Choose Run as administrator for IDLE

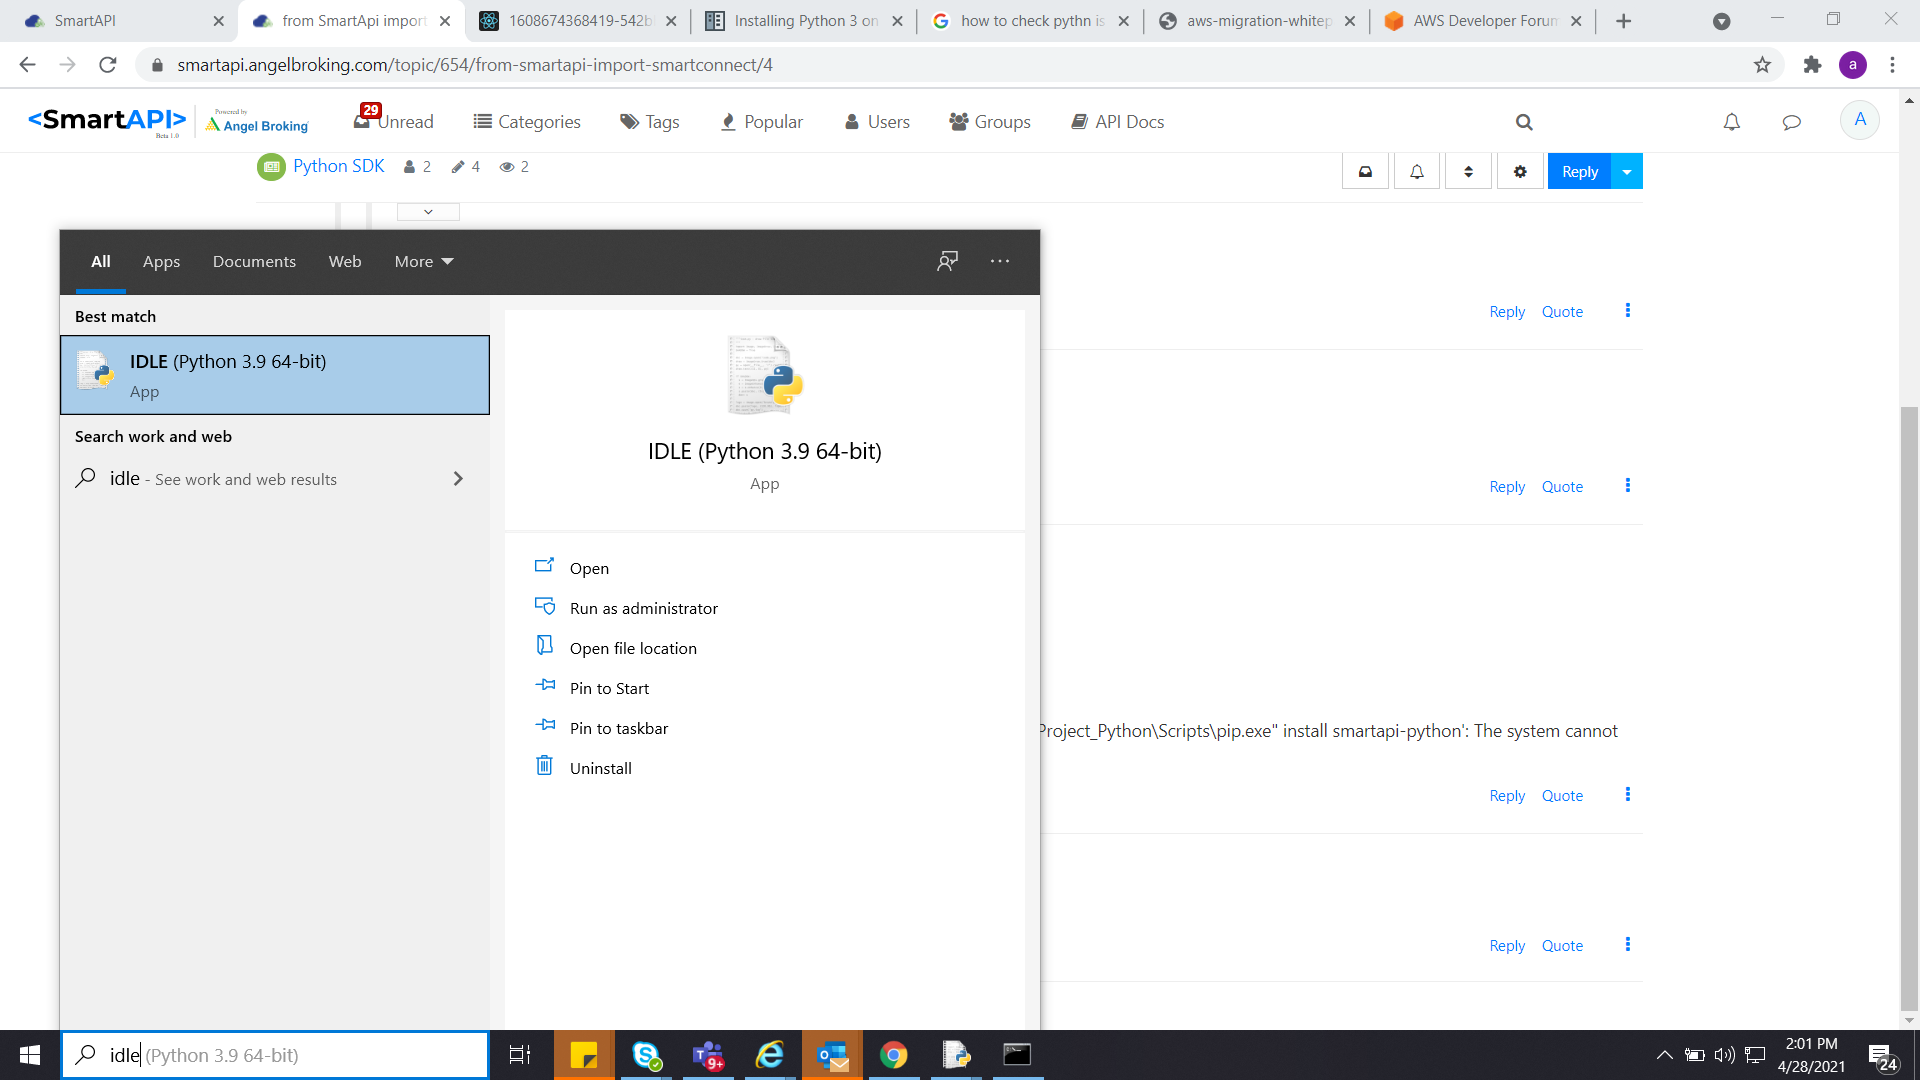point(643,608)
